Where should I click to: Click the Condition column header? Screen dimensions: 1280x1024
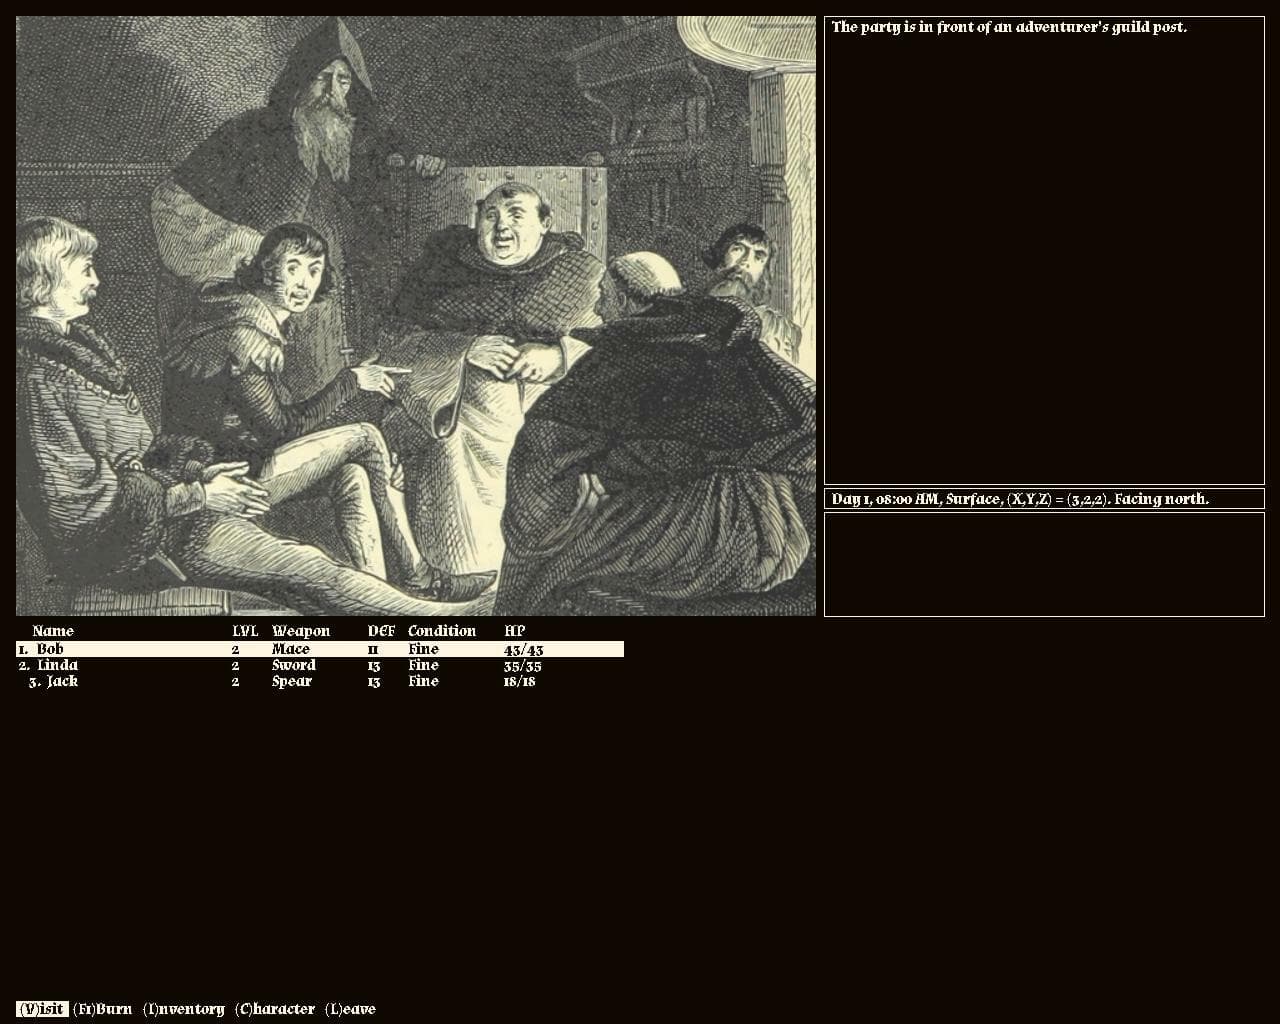pyautogui.click(x=442, y=631)
